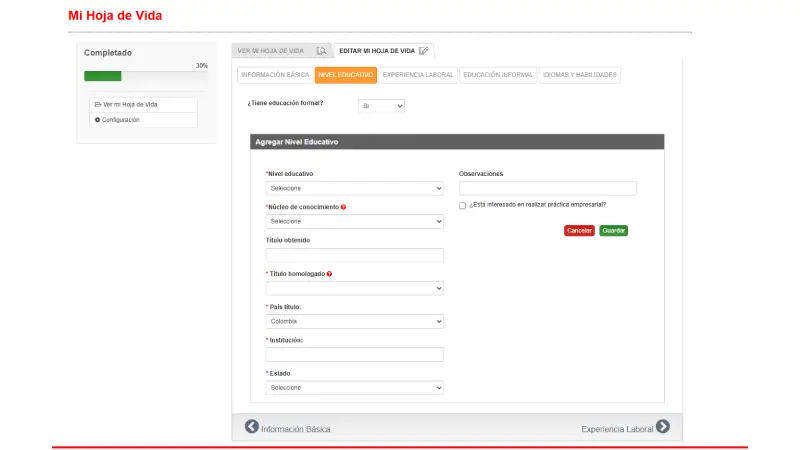Click the document icon next to Ver mi Hoja de Vida

[97, 104]
